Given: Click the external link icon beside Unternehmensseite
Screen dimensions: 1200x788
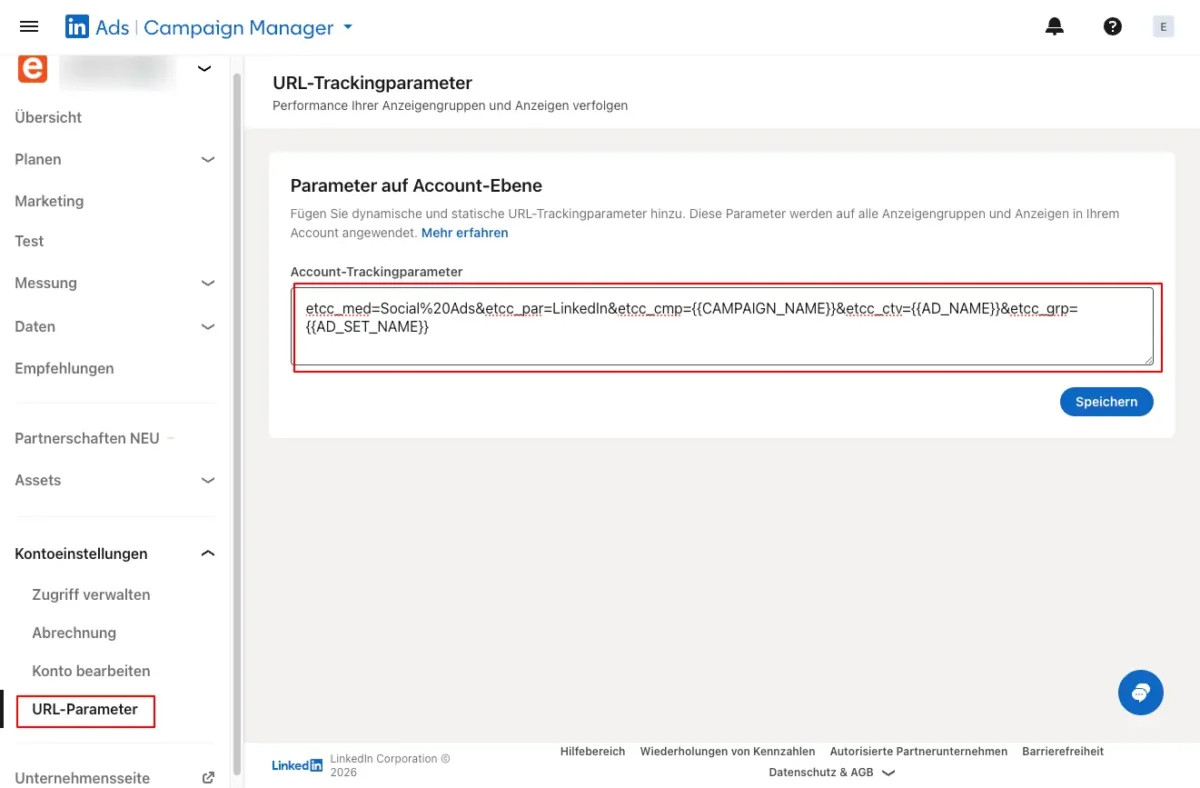Looking at the screenshot, I should [208, 778].
